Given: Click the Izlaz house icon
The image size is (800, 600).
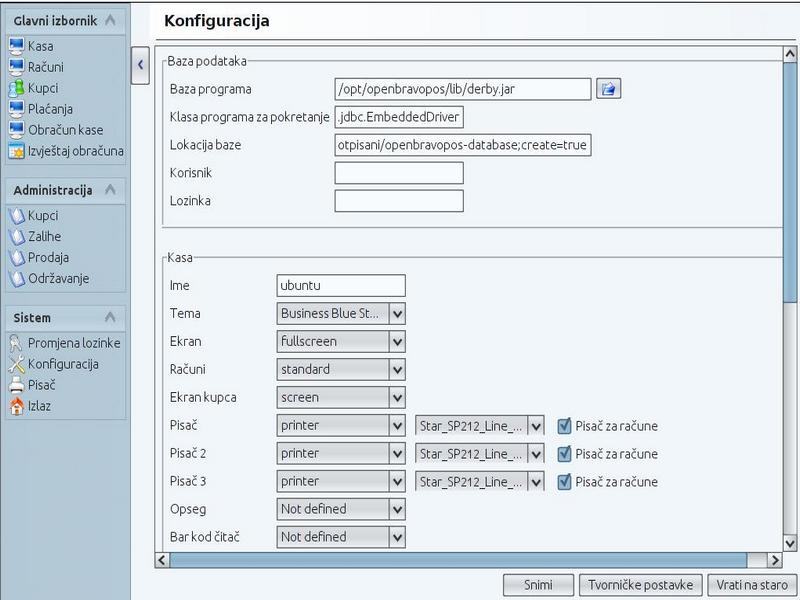Looking at the screenshot, I should coord(16,406).
